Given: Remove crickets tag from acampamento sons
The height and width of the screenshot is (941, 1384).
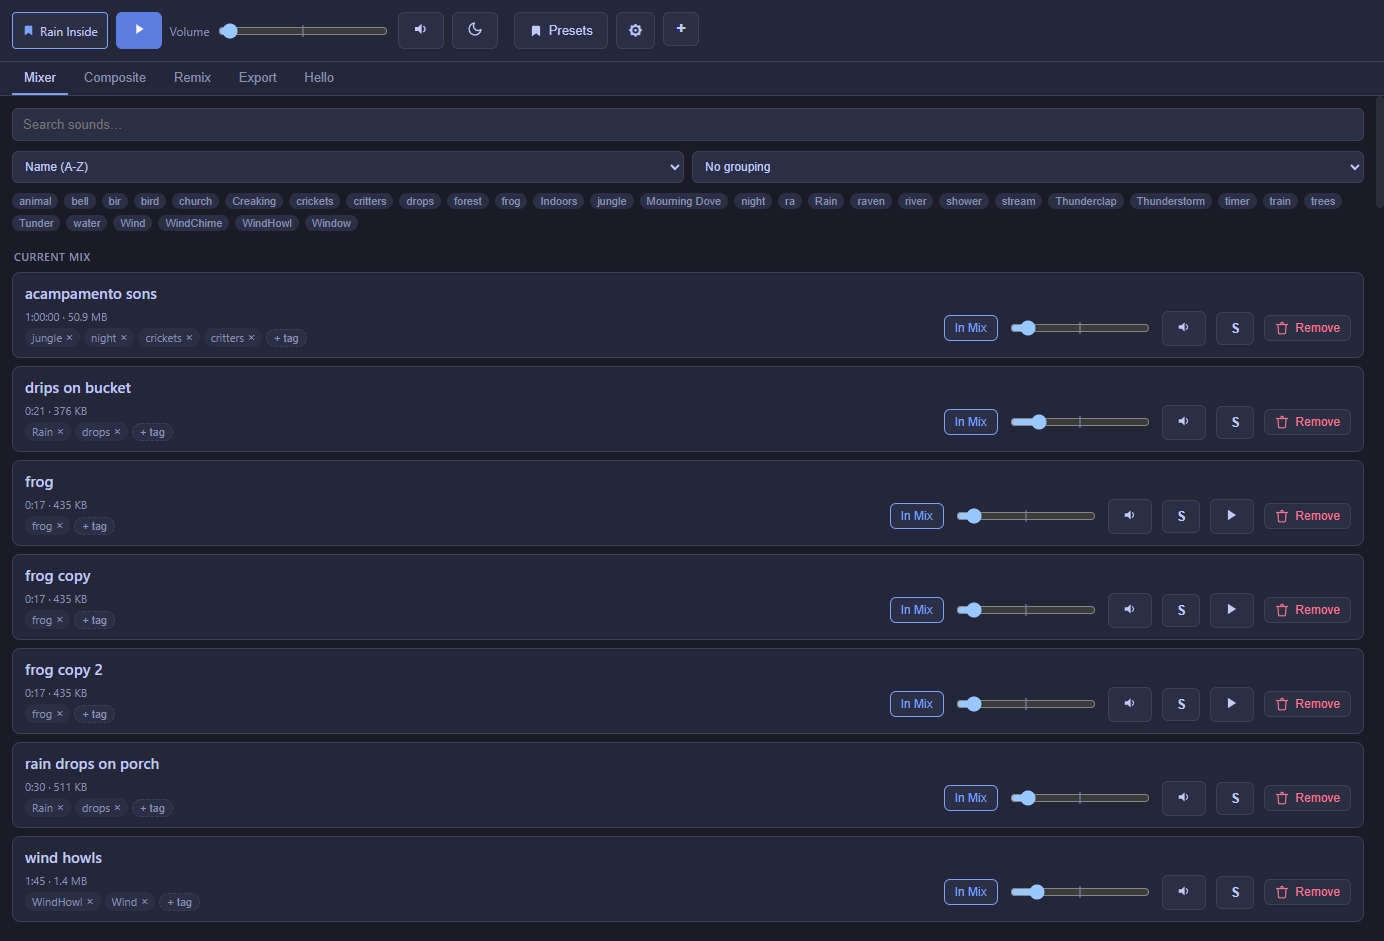Looking at the screenshot, I should pos(189,338).
